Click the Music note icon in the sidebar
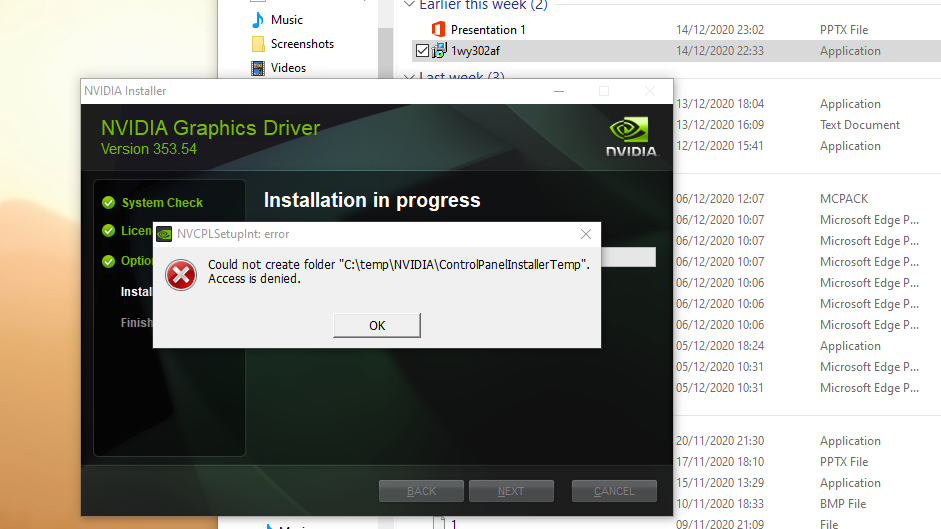 click(258, 20)
